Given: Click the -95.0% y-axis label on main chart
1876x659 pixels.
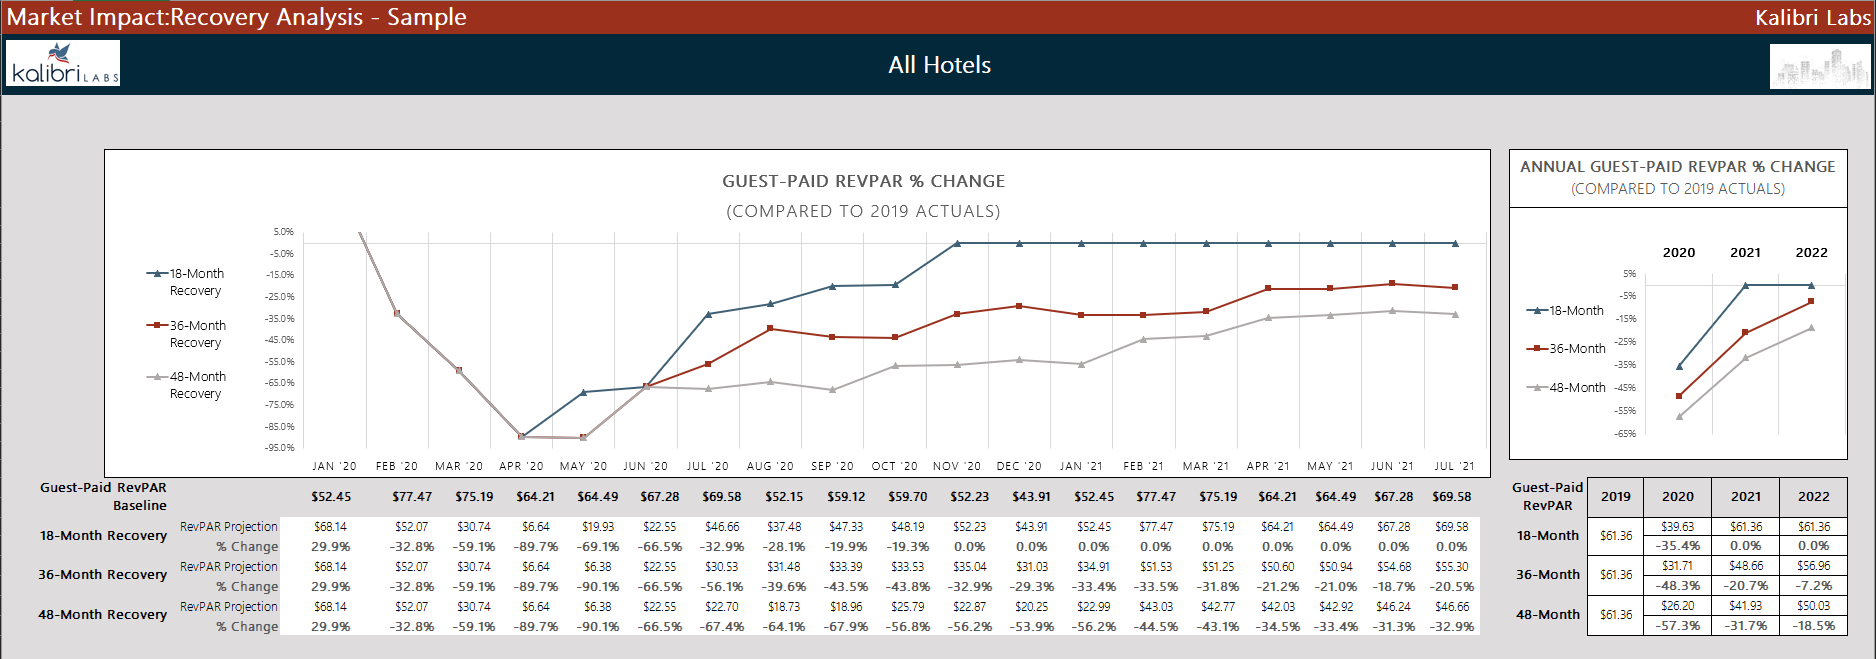Looking at the screenshot, I should click(280, 448).
